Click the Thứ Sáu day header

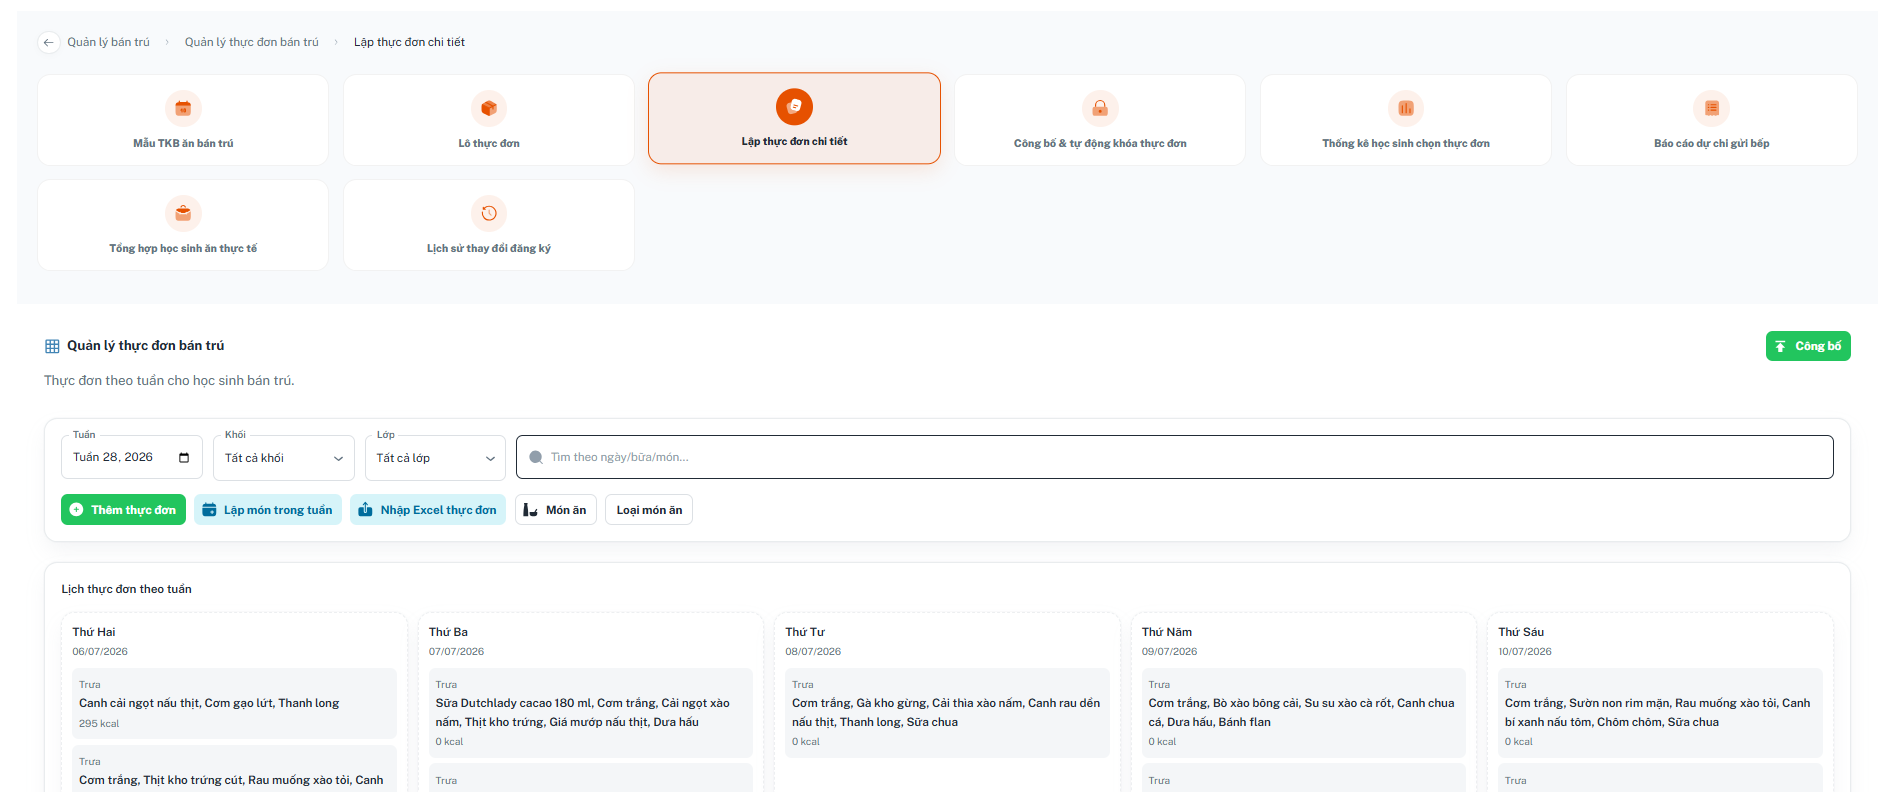point(1521,632)
